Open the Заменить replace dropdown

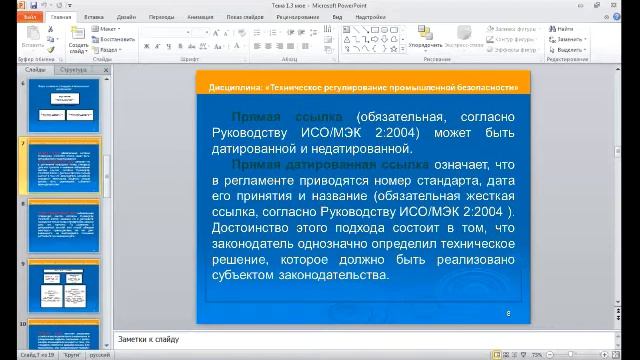click(568, 40)
